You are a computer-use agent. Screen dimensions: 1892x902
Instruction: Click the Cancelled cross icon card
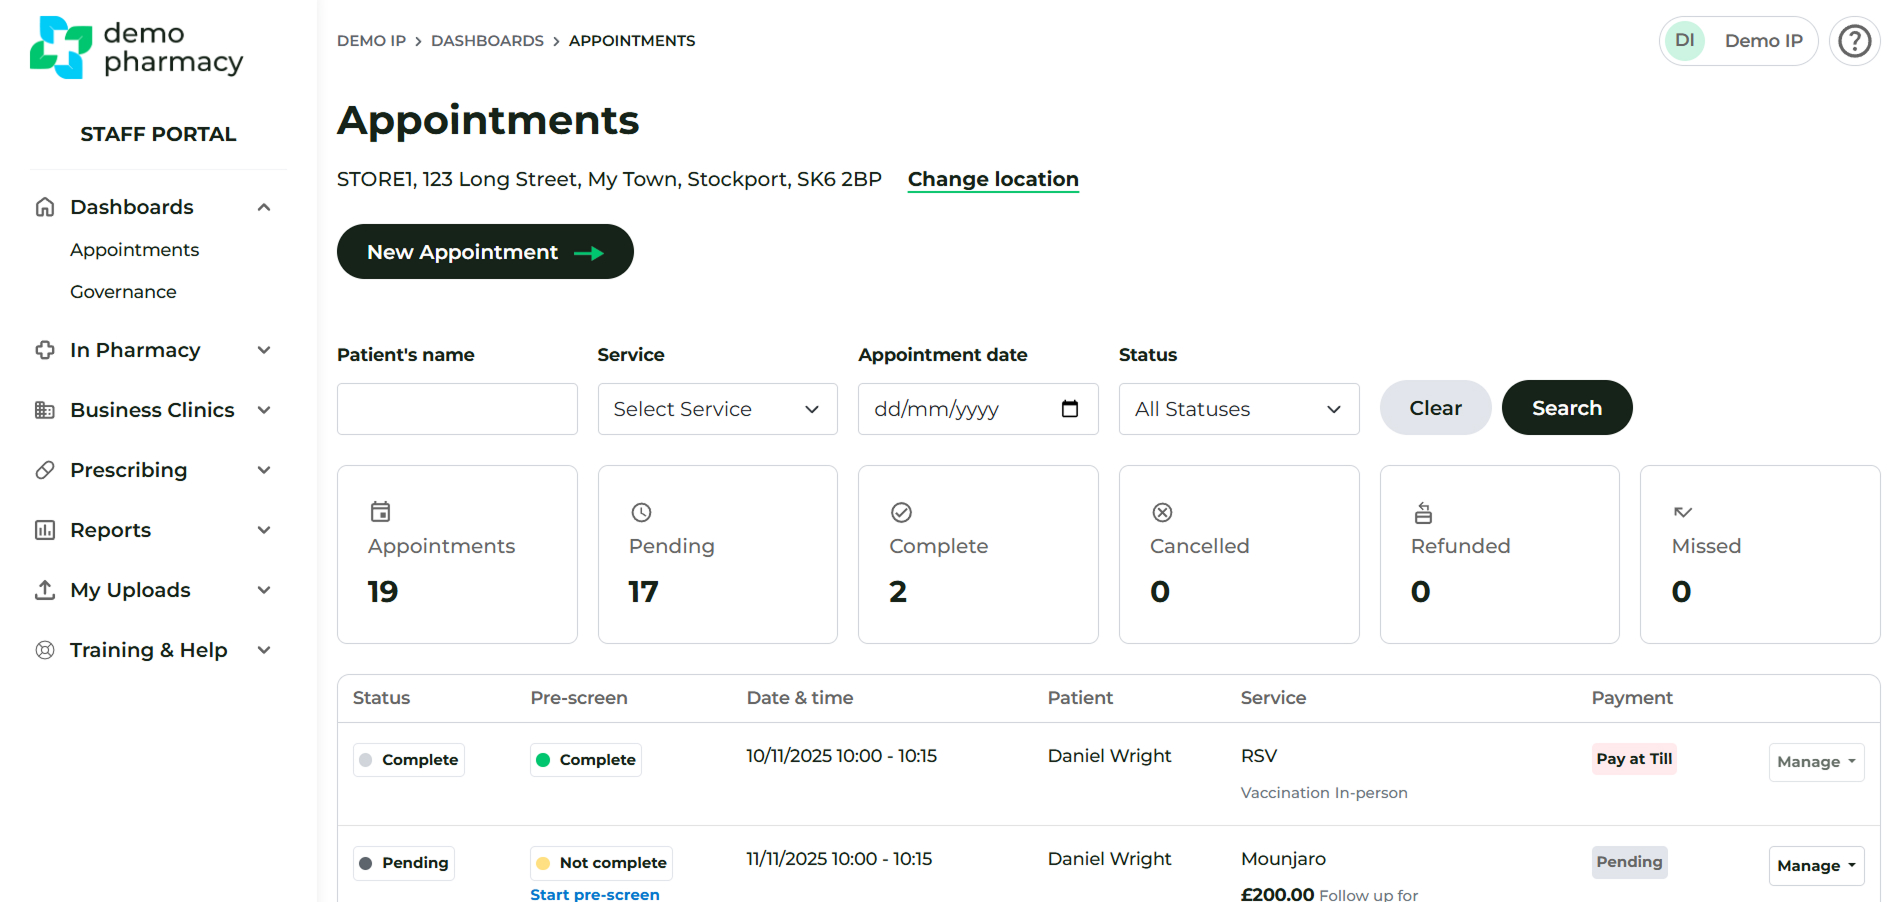[x=1238, y=554]
